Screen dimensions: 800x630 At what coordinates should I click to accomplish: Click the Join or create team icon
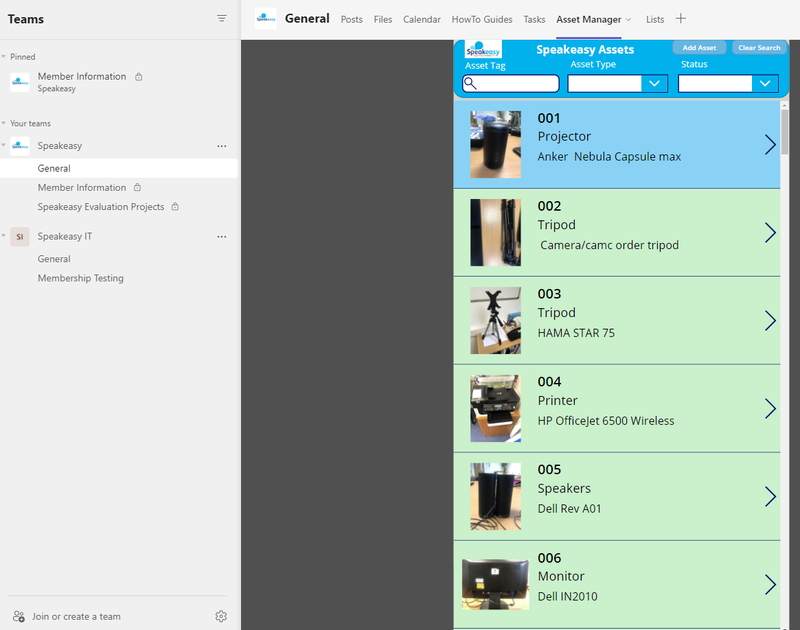point(19,616)
